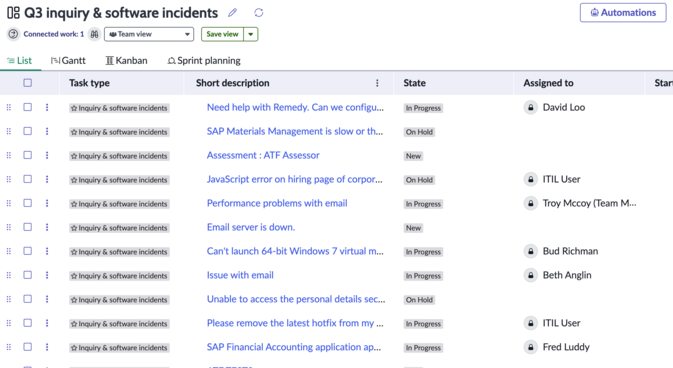Open SAP Financial Accounting application link
This screenshot has height=368, width=673.
click(294, 347)
